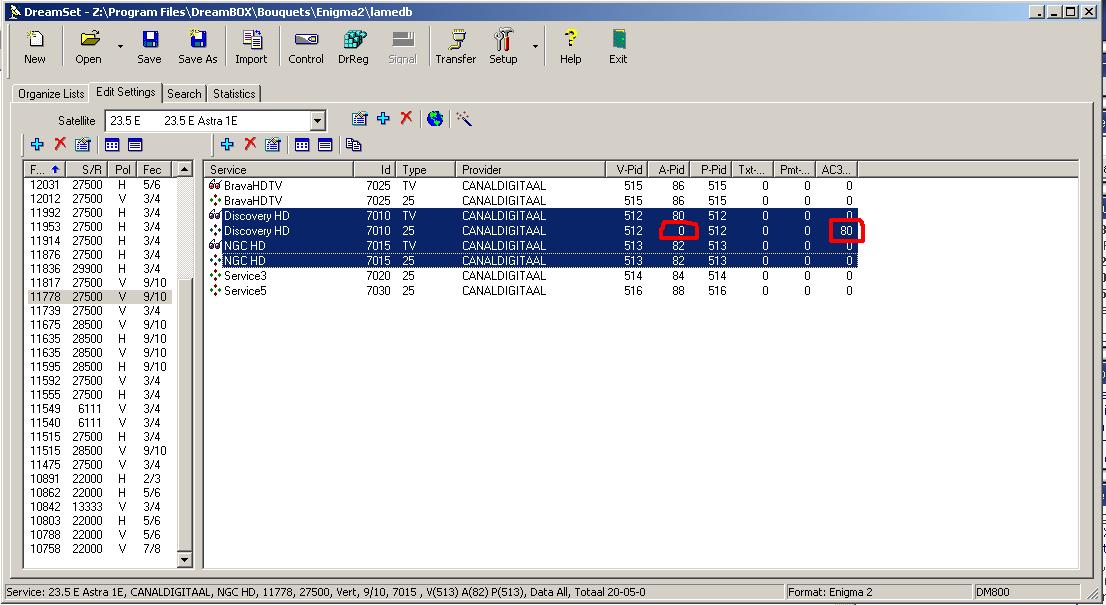Open Help from the toolbar
Screen dimensions: 1106x605
point(571,47)
